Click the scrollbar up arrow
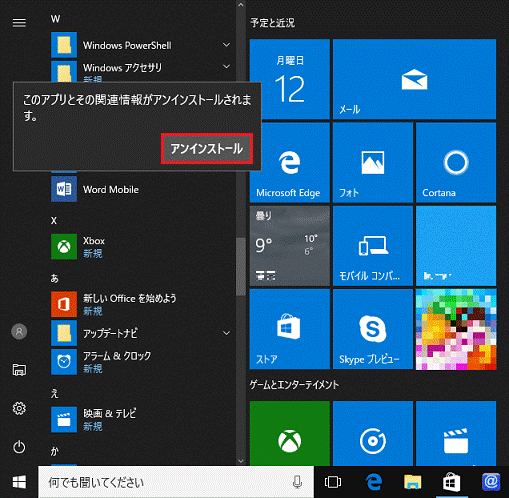 pos(240,5)
